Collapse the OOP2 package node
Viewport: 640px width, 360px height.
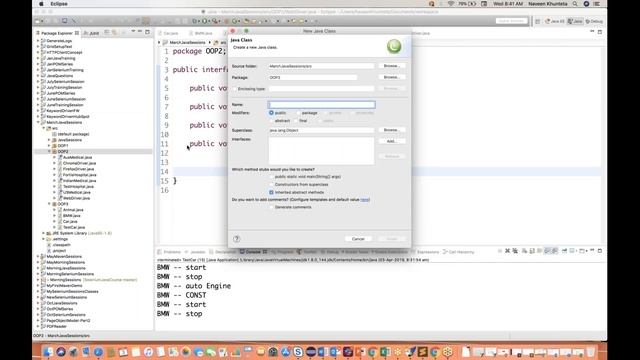49,151
